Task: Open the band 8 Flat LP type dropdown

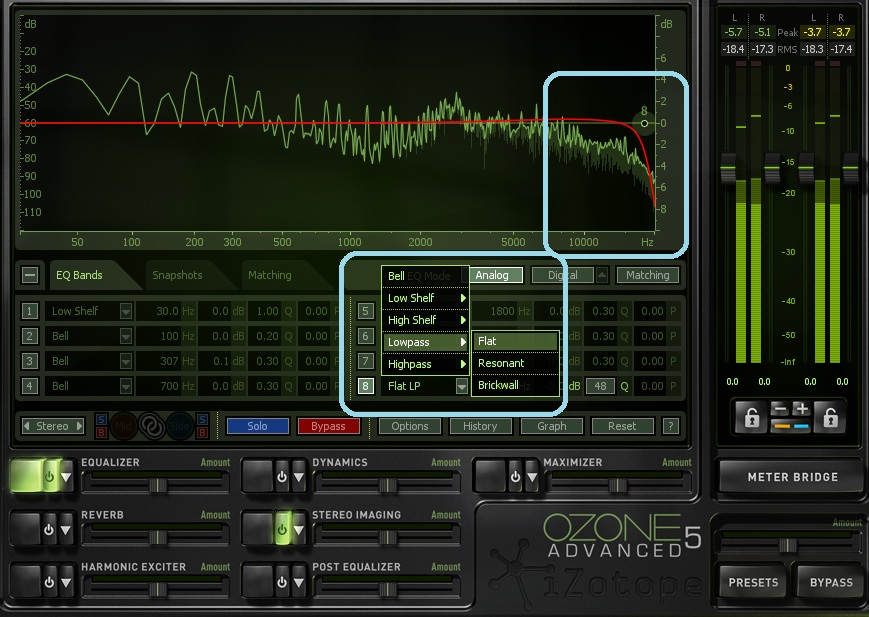Action: pyautogui.click(x=462, y=386)
